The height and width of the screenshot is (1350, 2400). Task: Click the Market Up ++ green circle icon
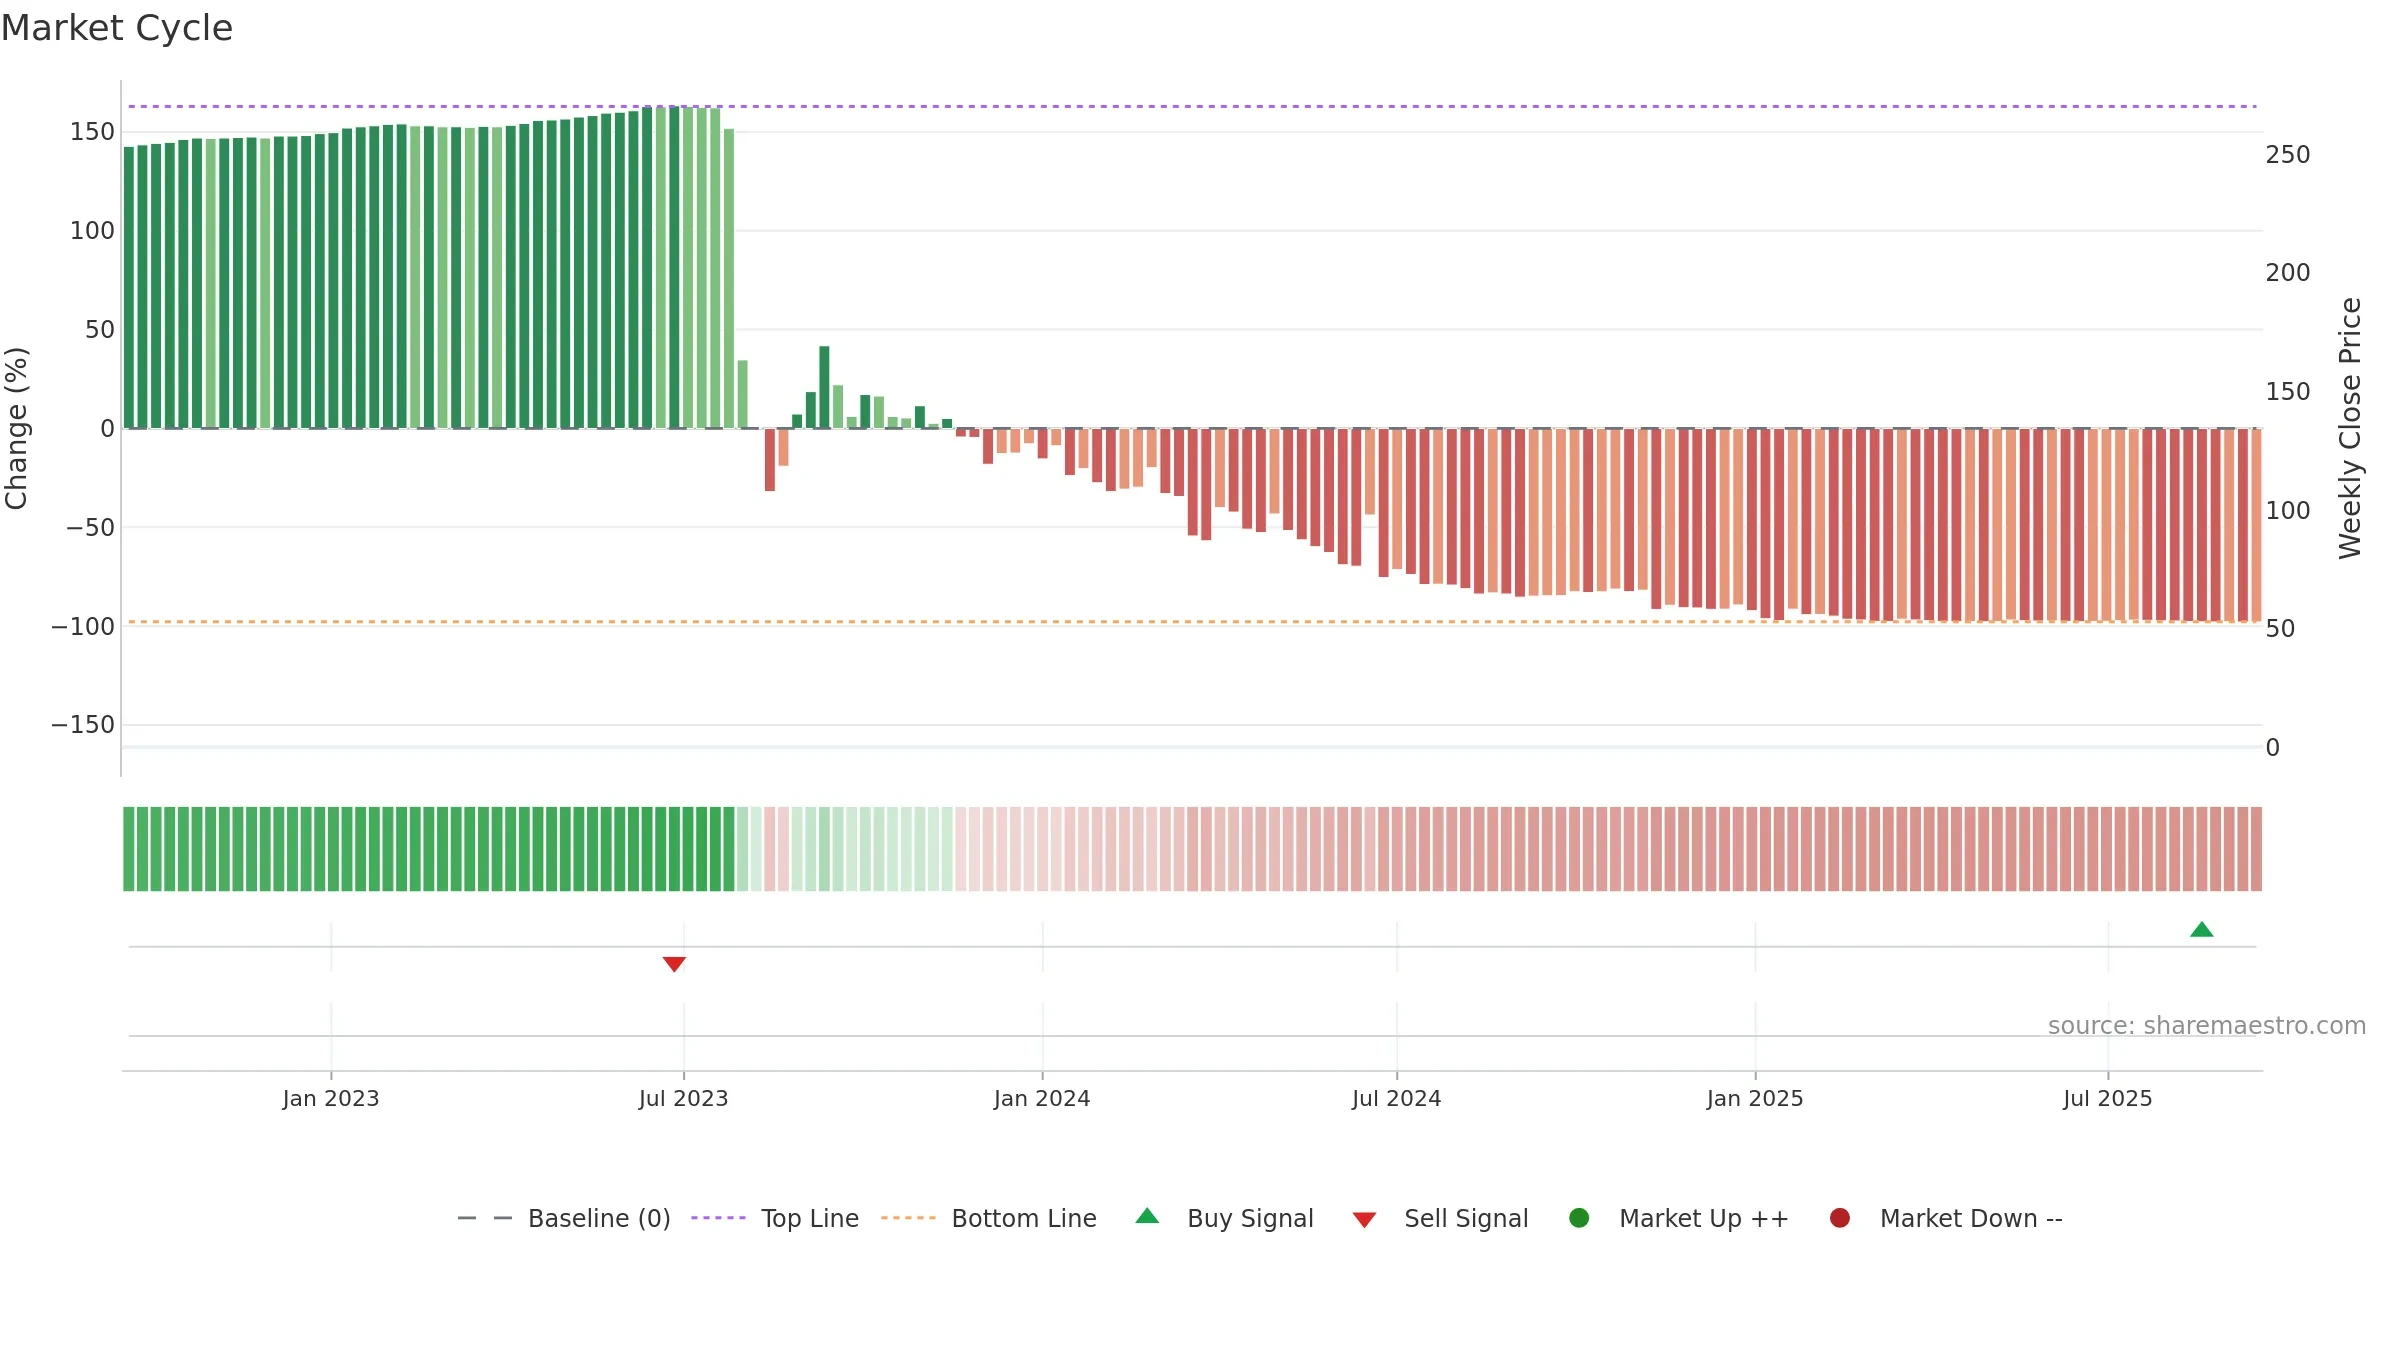(x=1579, y=1218)
